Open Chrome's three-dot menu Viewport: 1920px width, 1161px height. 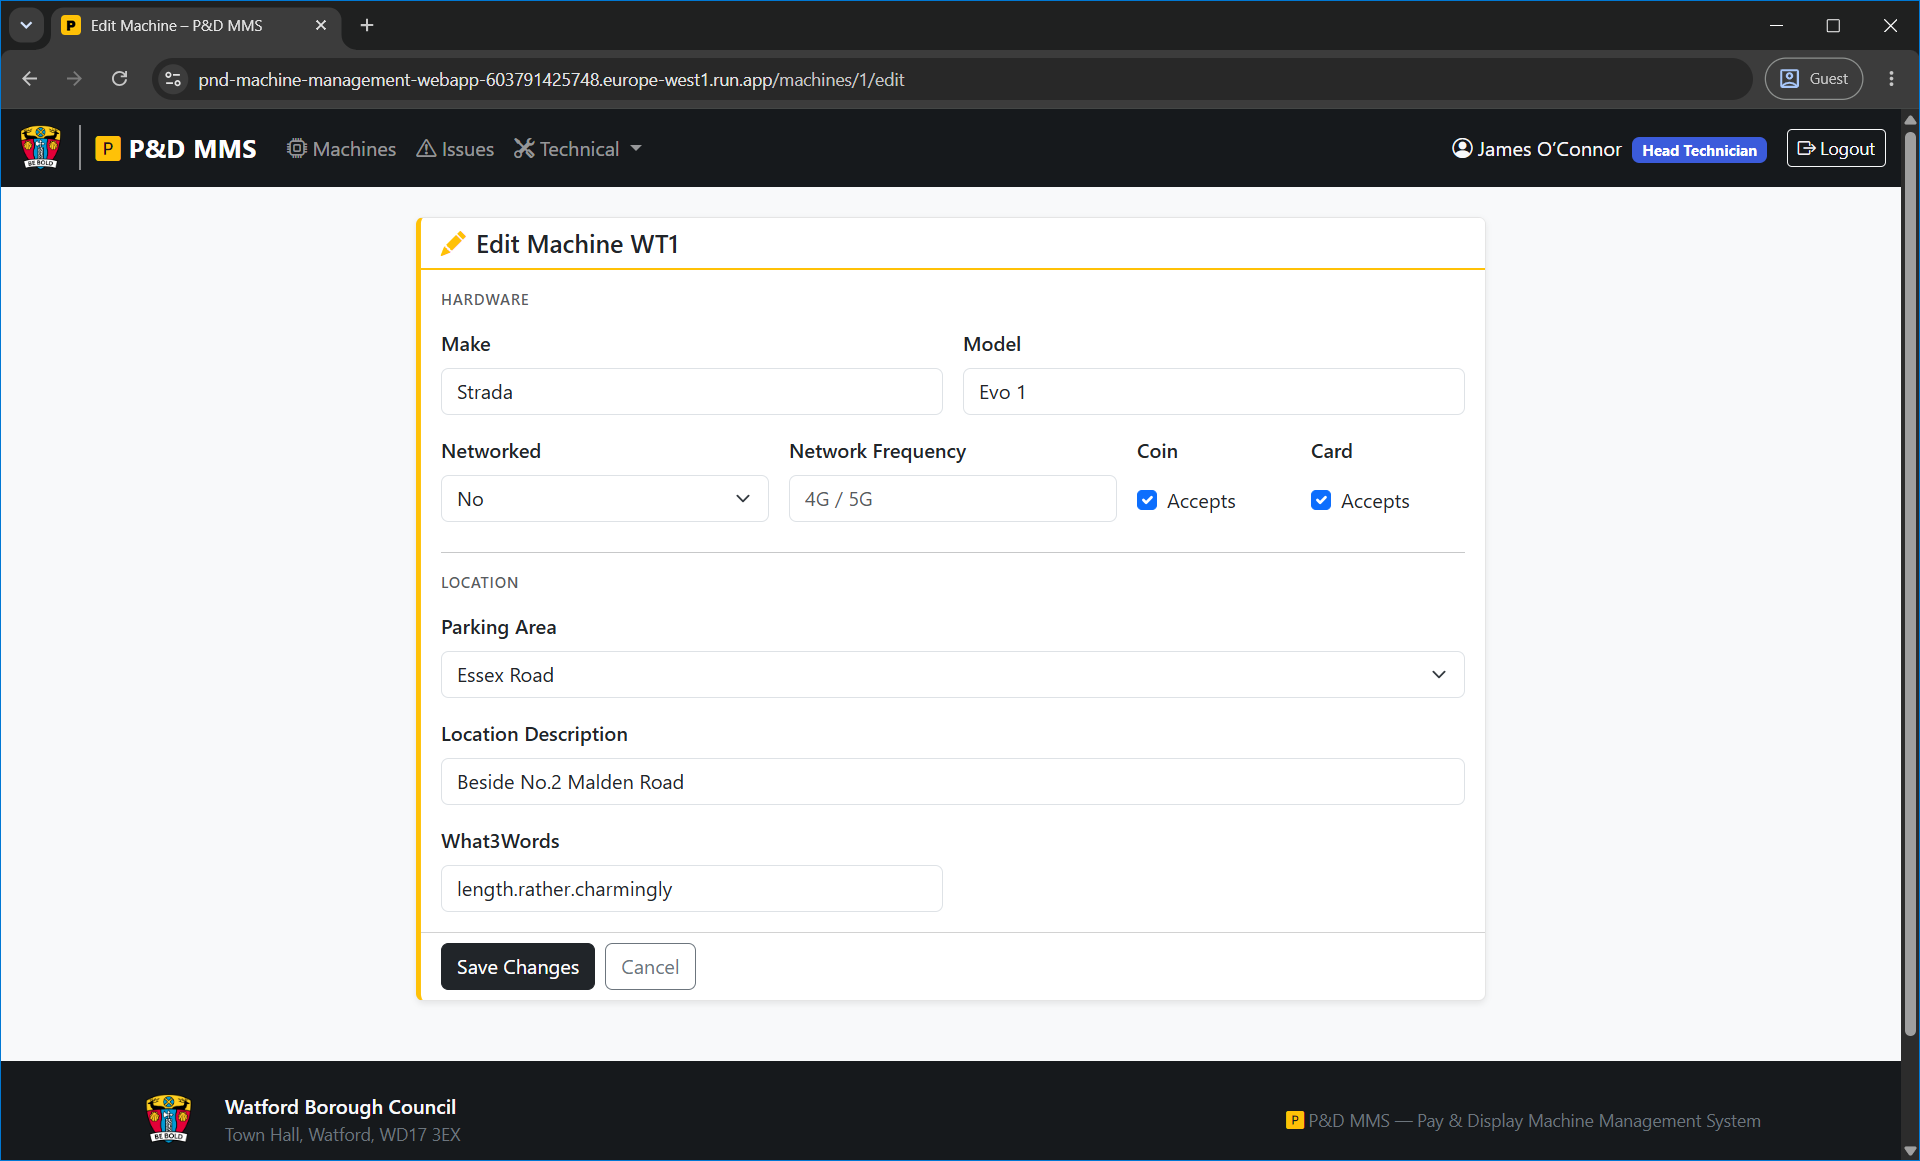pos(1891,79)
